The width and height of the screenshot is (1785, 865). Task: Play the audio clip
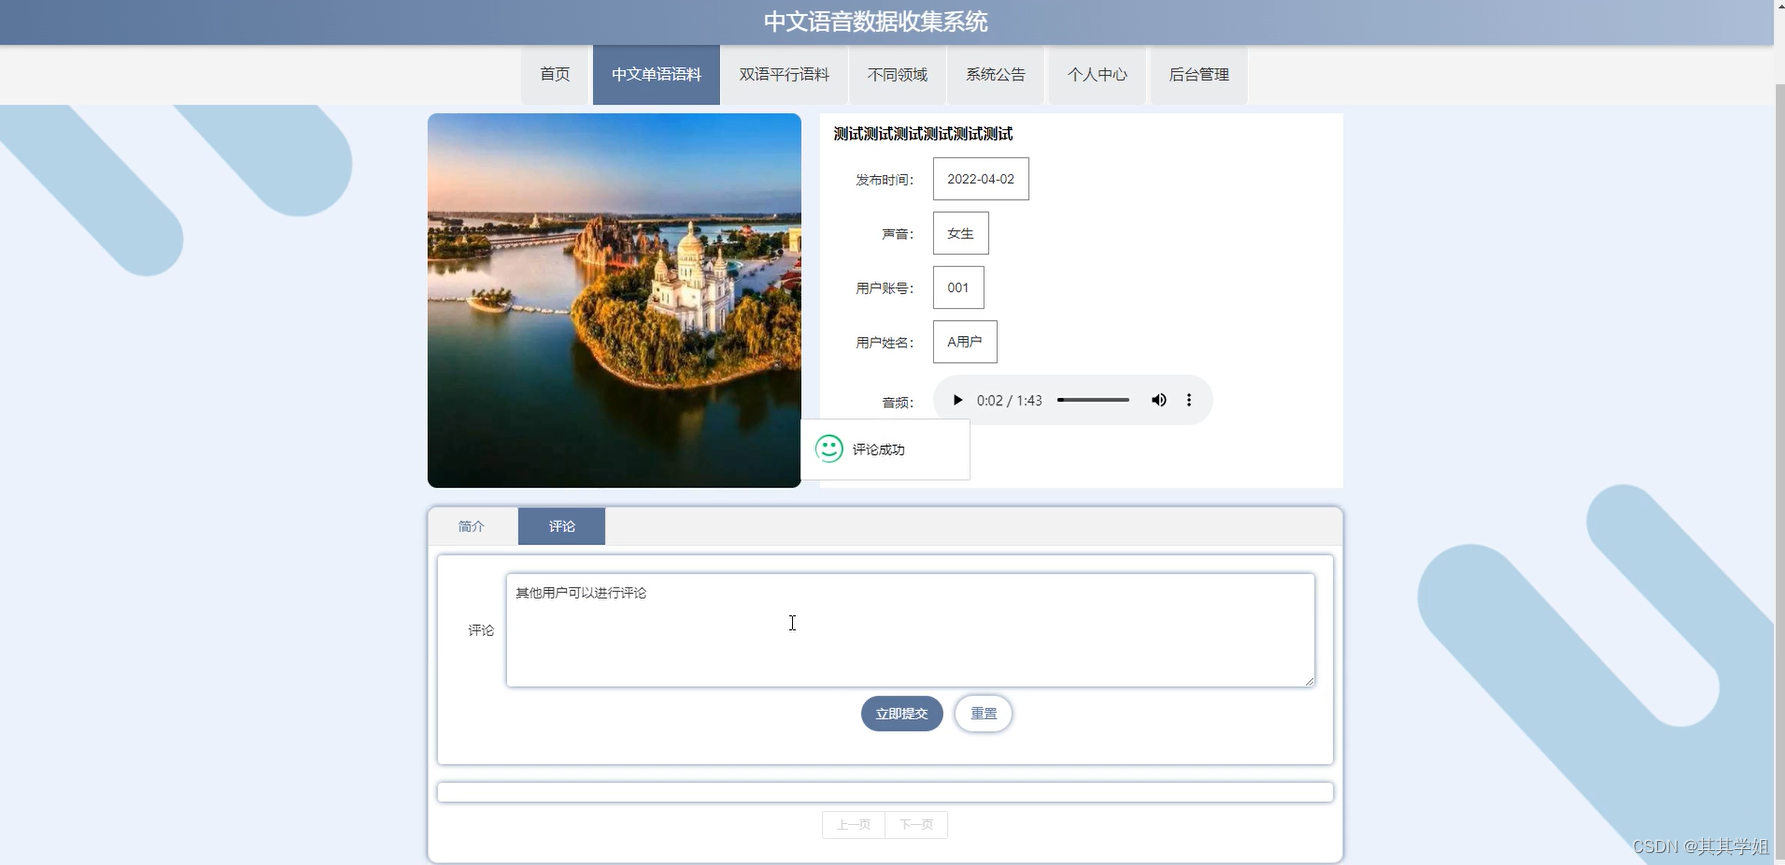(x=957, y=400)
